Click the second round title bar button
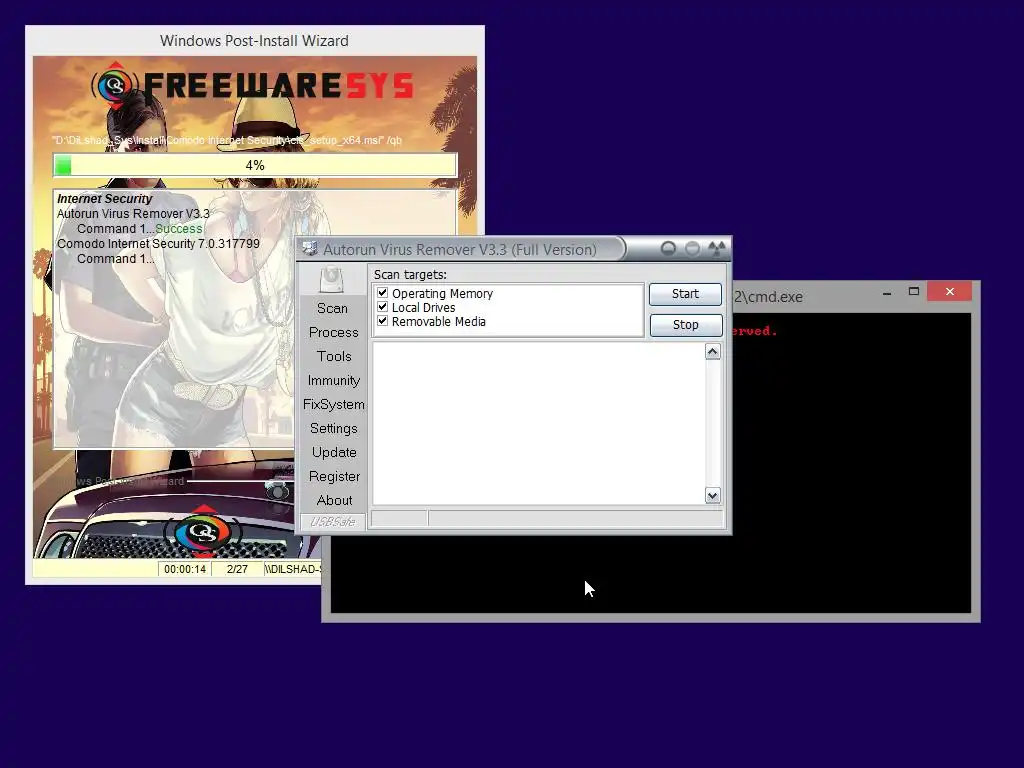Viewport: 1024px width, 768px height. pyautogui.click(x=692, y=249)
